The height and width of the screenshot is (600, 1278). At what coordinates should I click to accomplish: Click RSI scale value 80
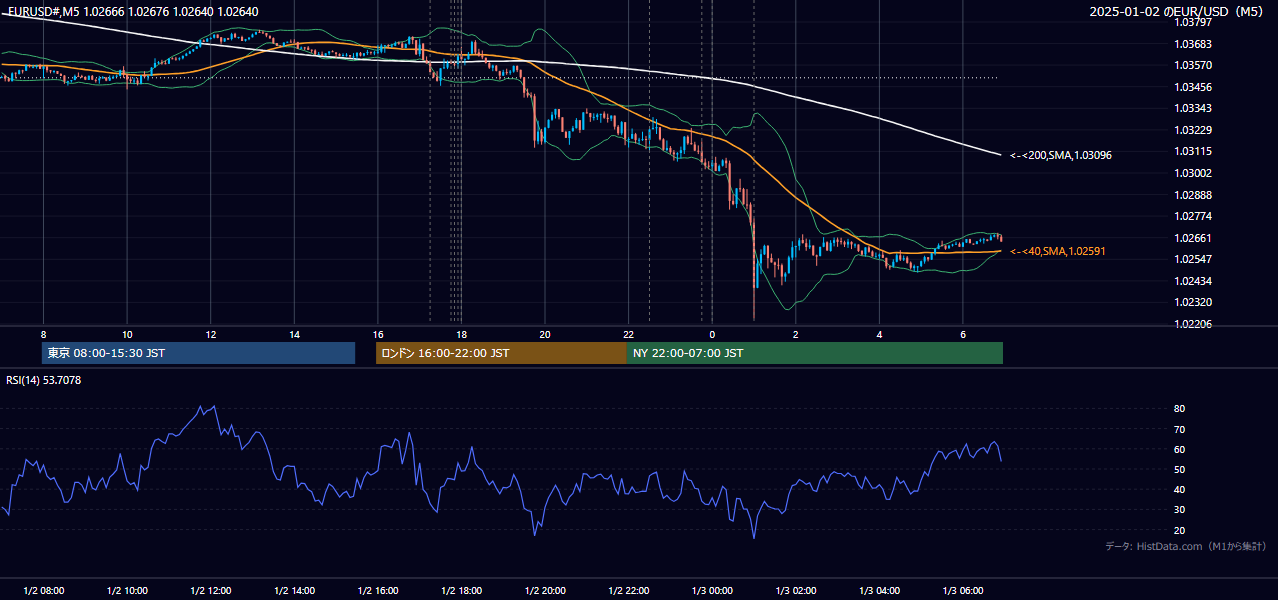1180,409
